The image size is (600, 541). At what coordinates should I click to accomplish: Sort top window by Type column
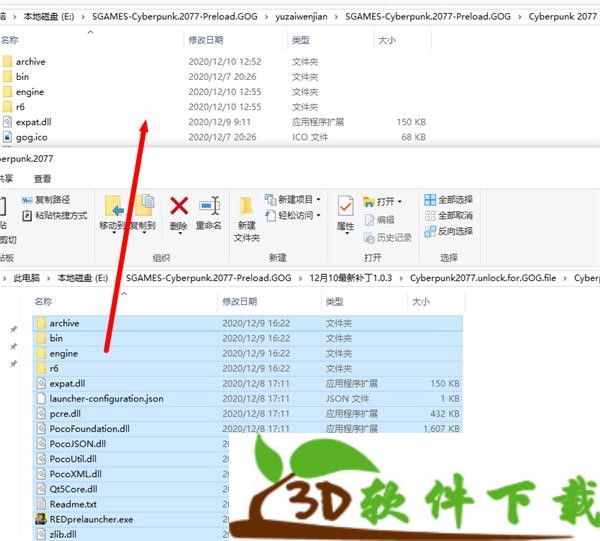pos(300,40)
